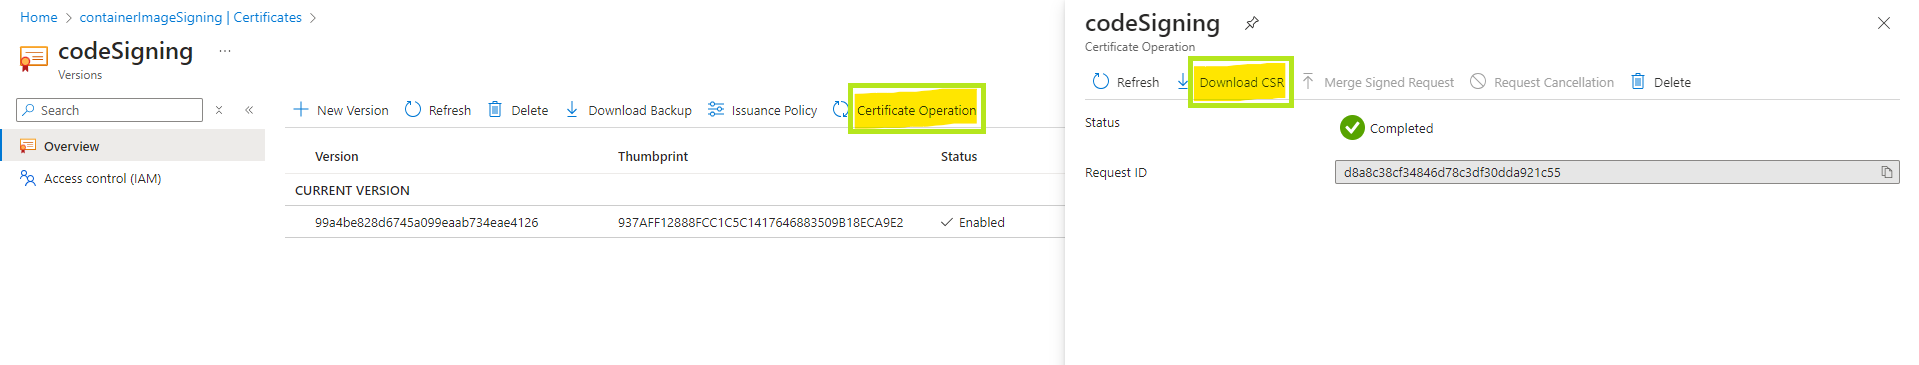The image size is (1919, 365).
Task: Open the ellipsis menu beside codeSigning title
Action: [225, 51]
